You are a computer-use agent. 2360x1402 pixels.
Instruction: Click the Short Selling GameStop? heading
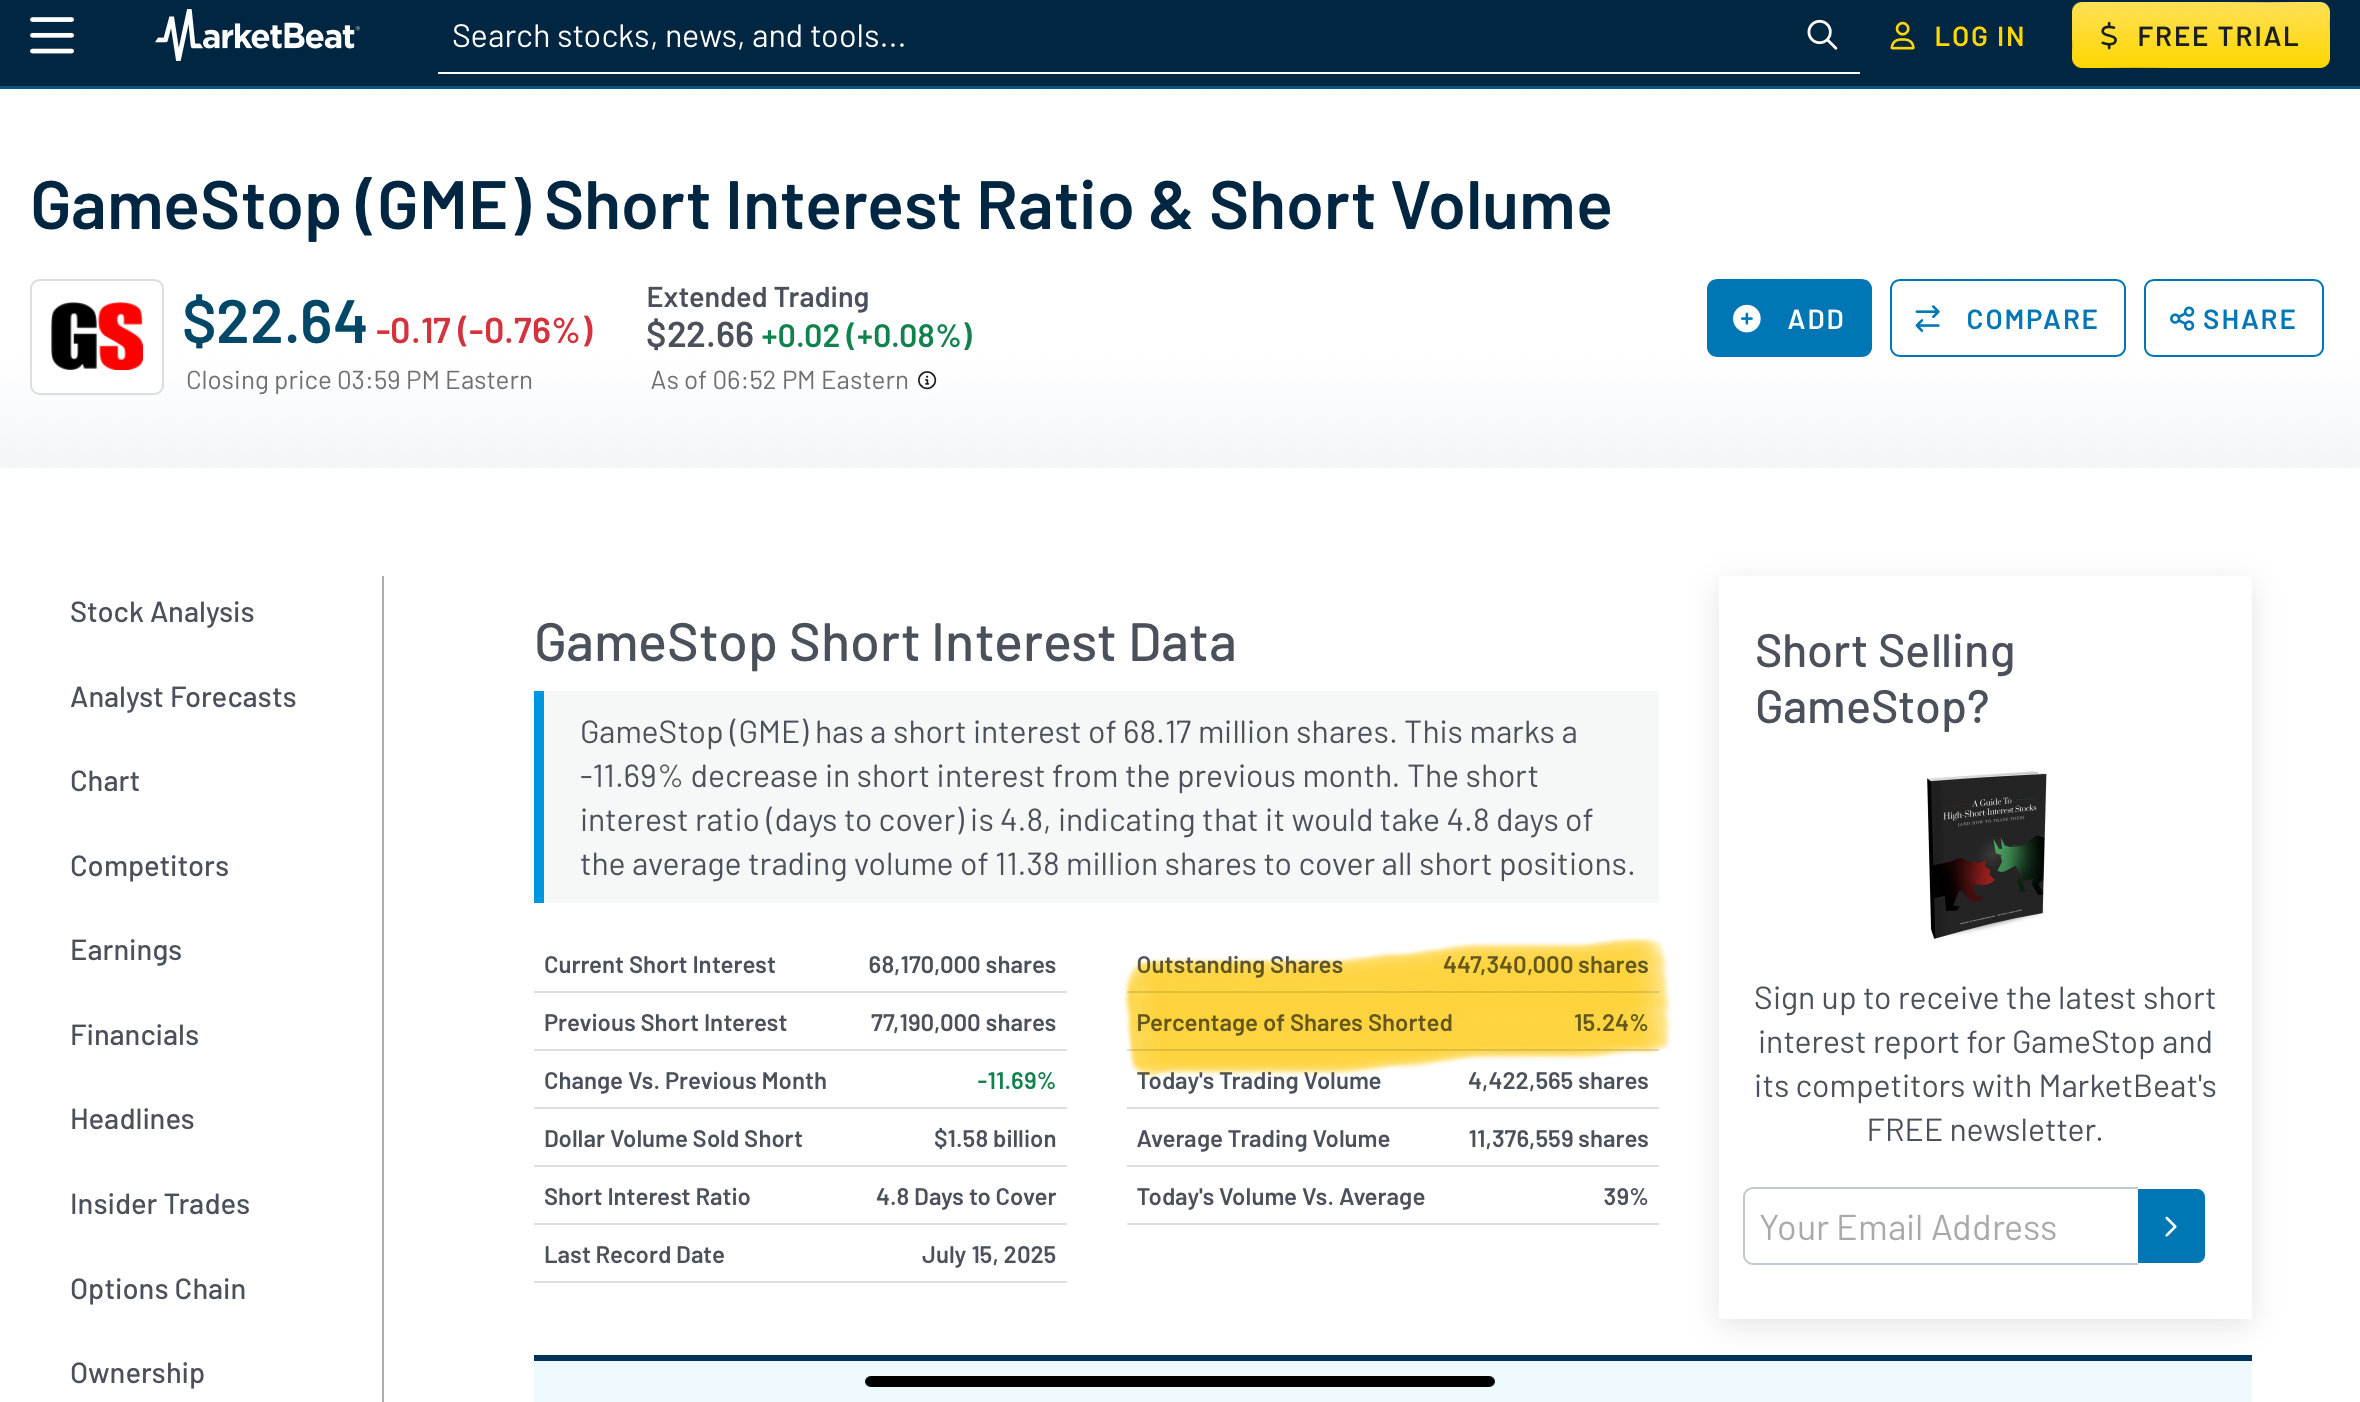pyautogui.click(x=1885, y=679)
